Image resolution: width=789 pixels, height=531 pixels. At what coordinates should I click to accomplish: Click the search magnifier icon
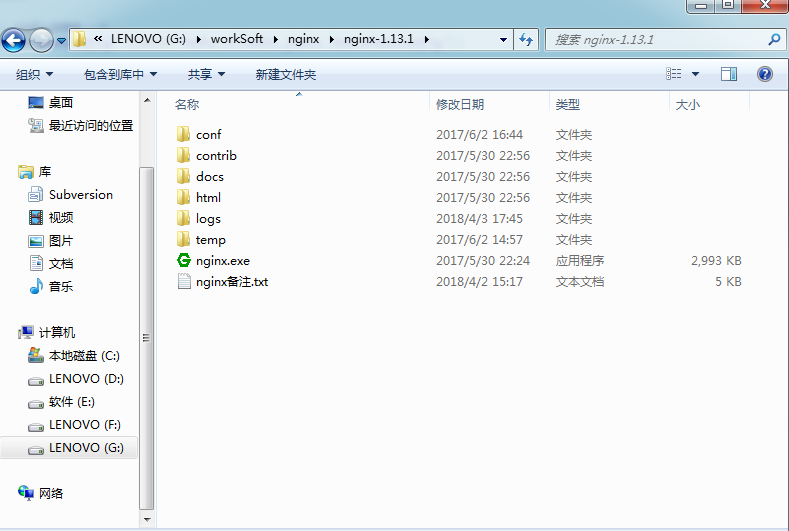tap(774, 39)
